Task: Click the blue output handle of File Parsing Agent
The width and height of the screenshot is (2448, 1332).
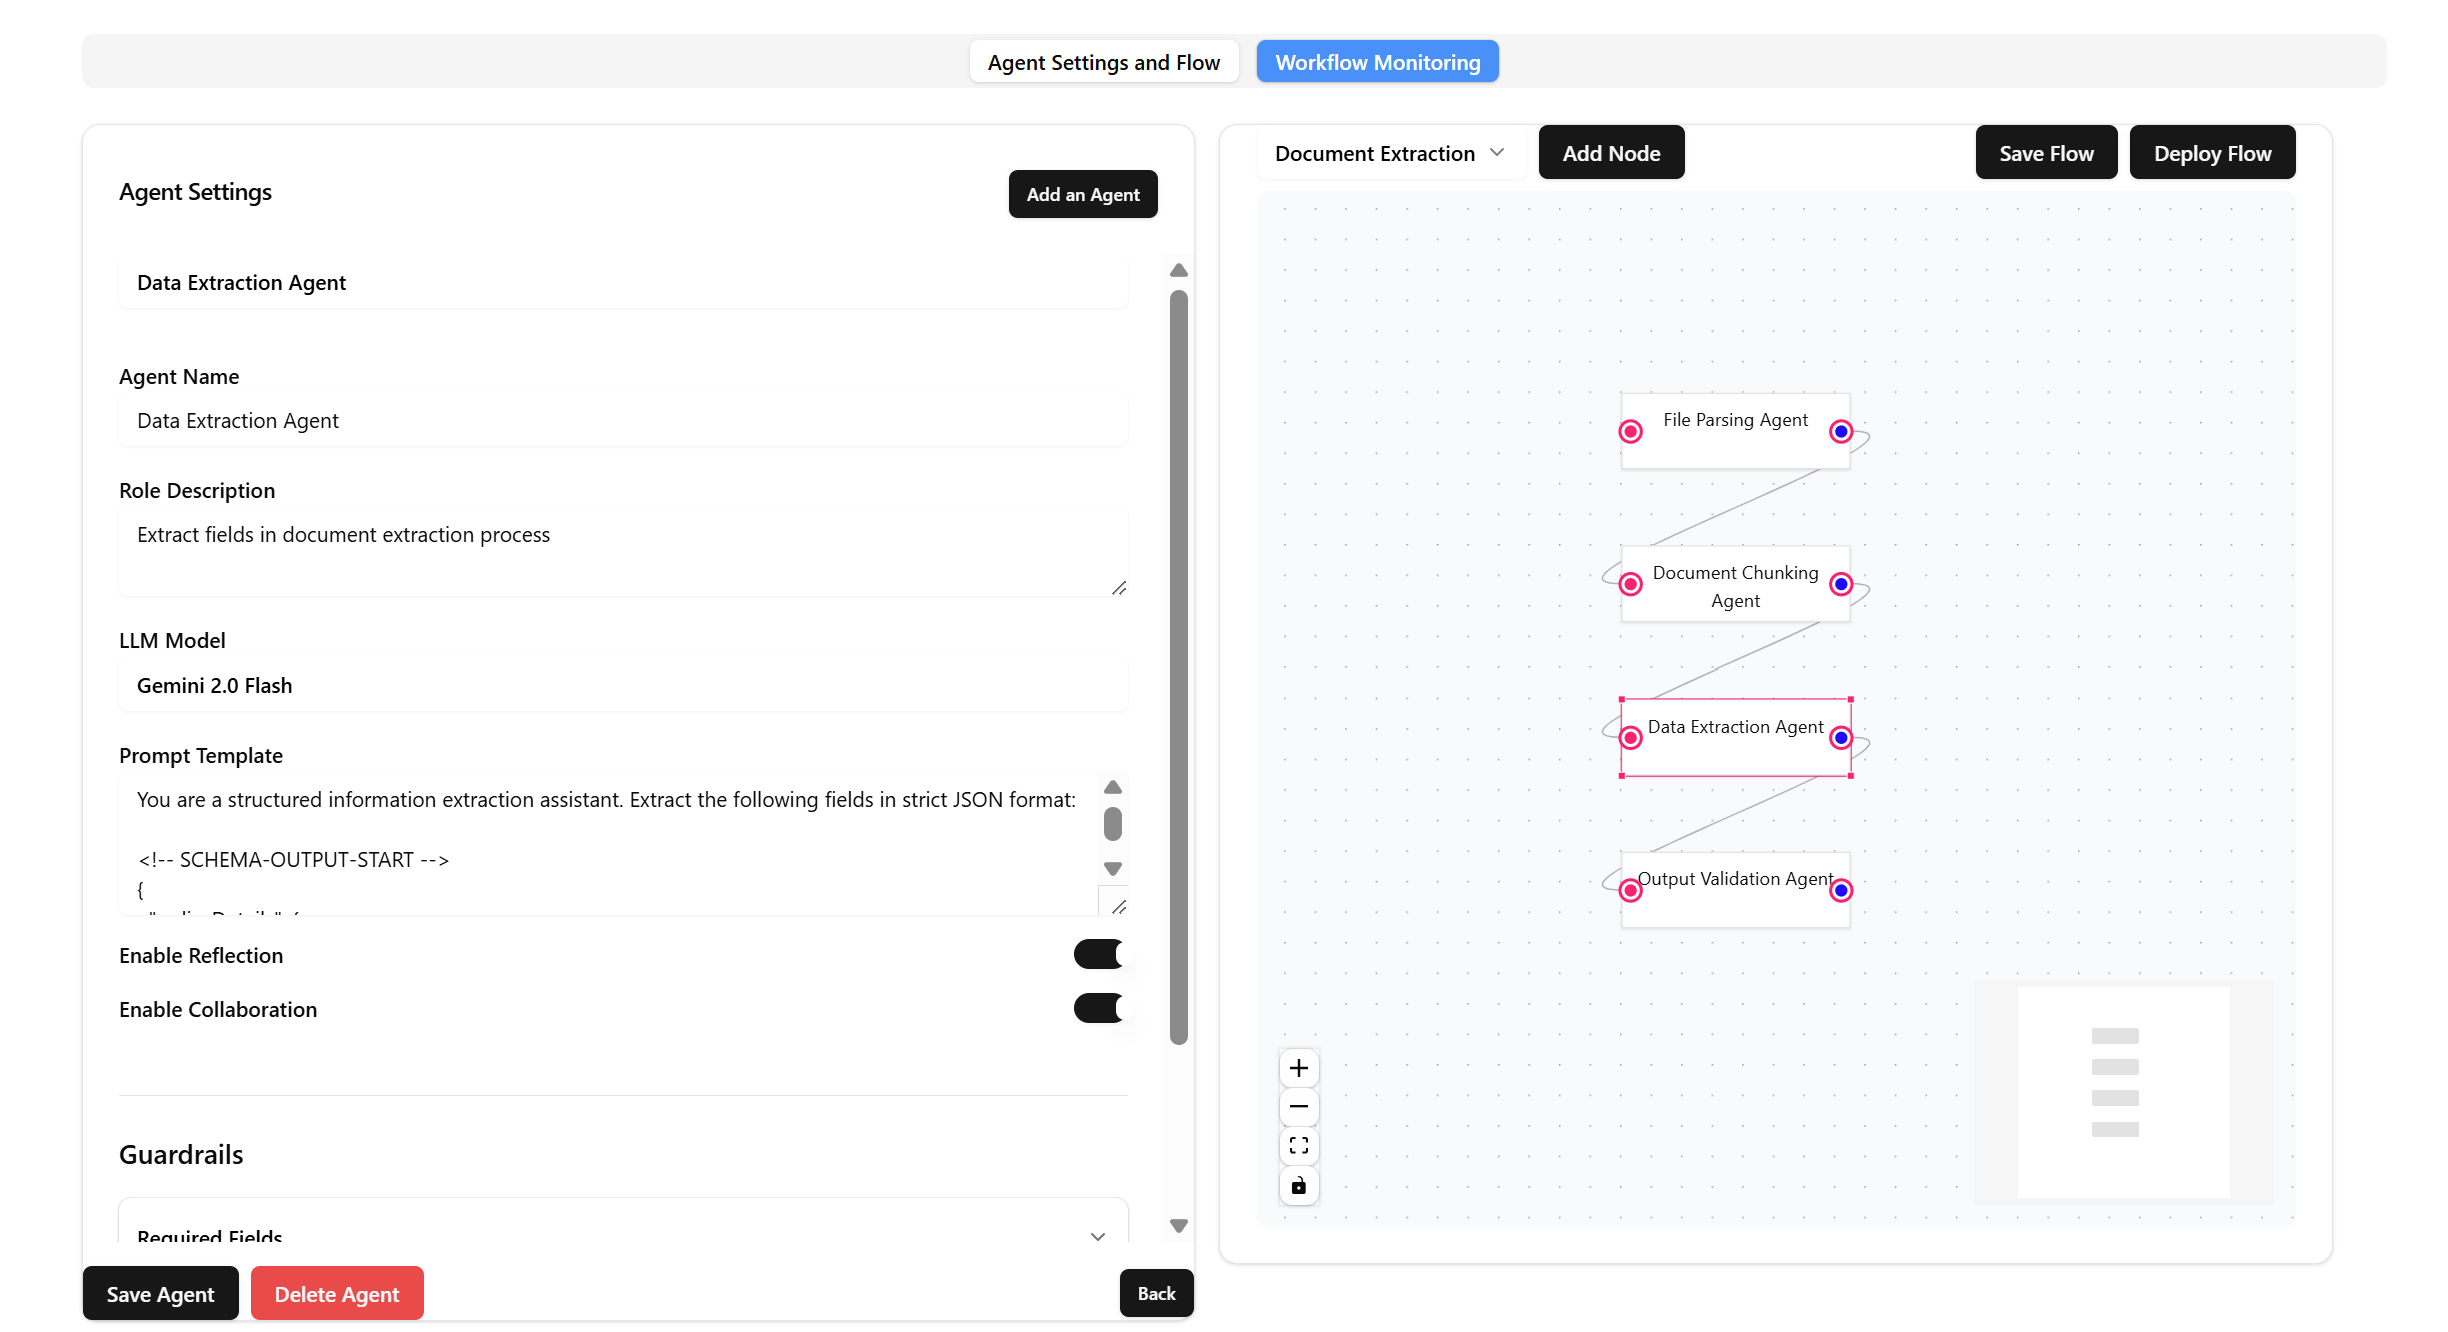Action: coord(1840,431)
